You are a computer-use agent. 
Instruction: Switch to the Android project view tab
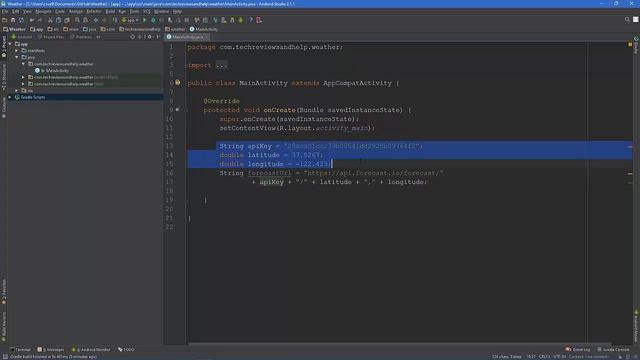tap(22, 37)
